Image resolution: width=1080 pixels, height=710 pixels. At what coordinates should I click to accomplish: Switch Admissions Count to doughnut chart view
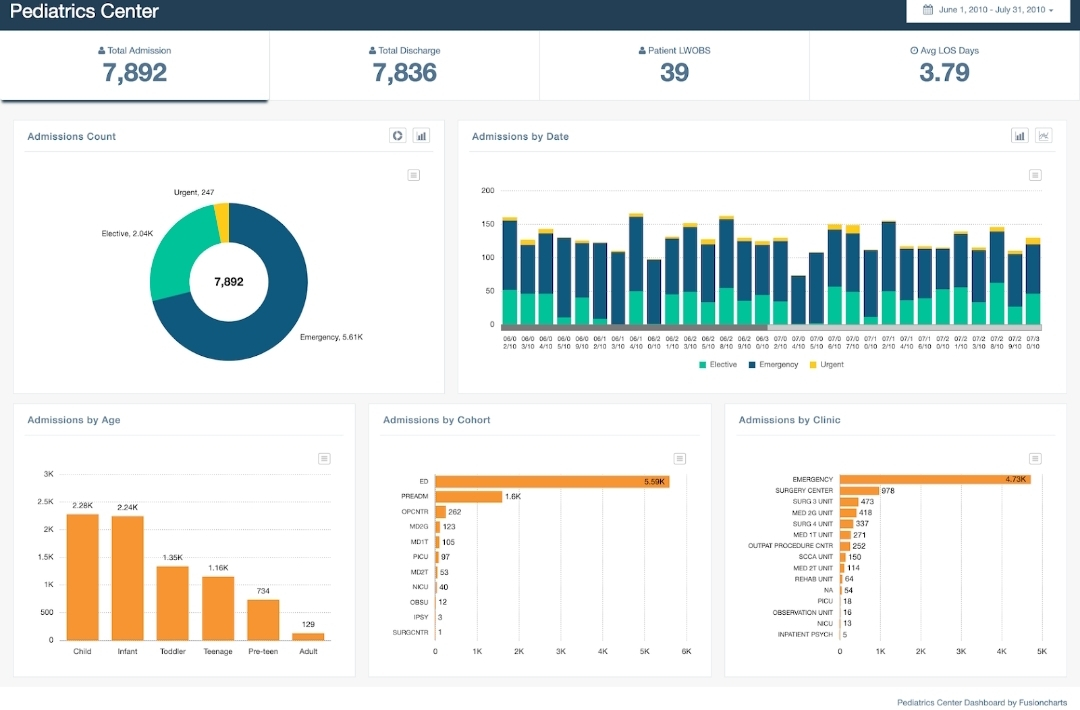(x=398, y=136)
